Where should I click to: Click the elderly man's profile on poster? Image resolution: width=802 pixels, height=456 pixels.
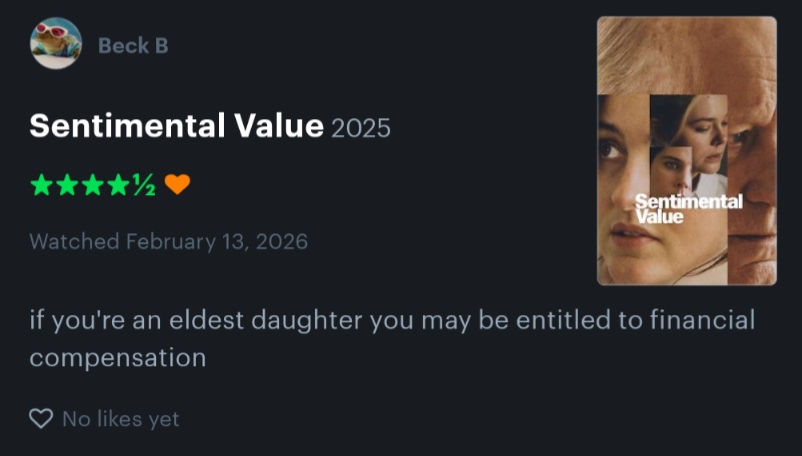755,150
